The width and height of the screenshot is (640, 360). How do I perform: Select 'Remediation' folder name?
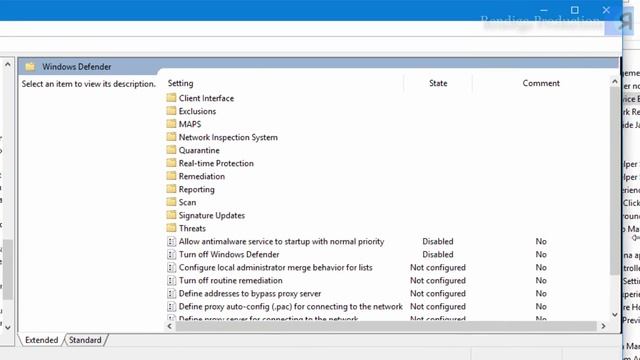click(x=202, y=176)
